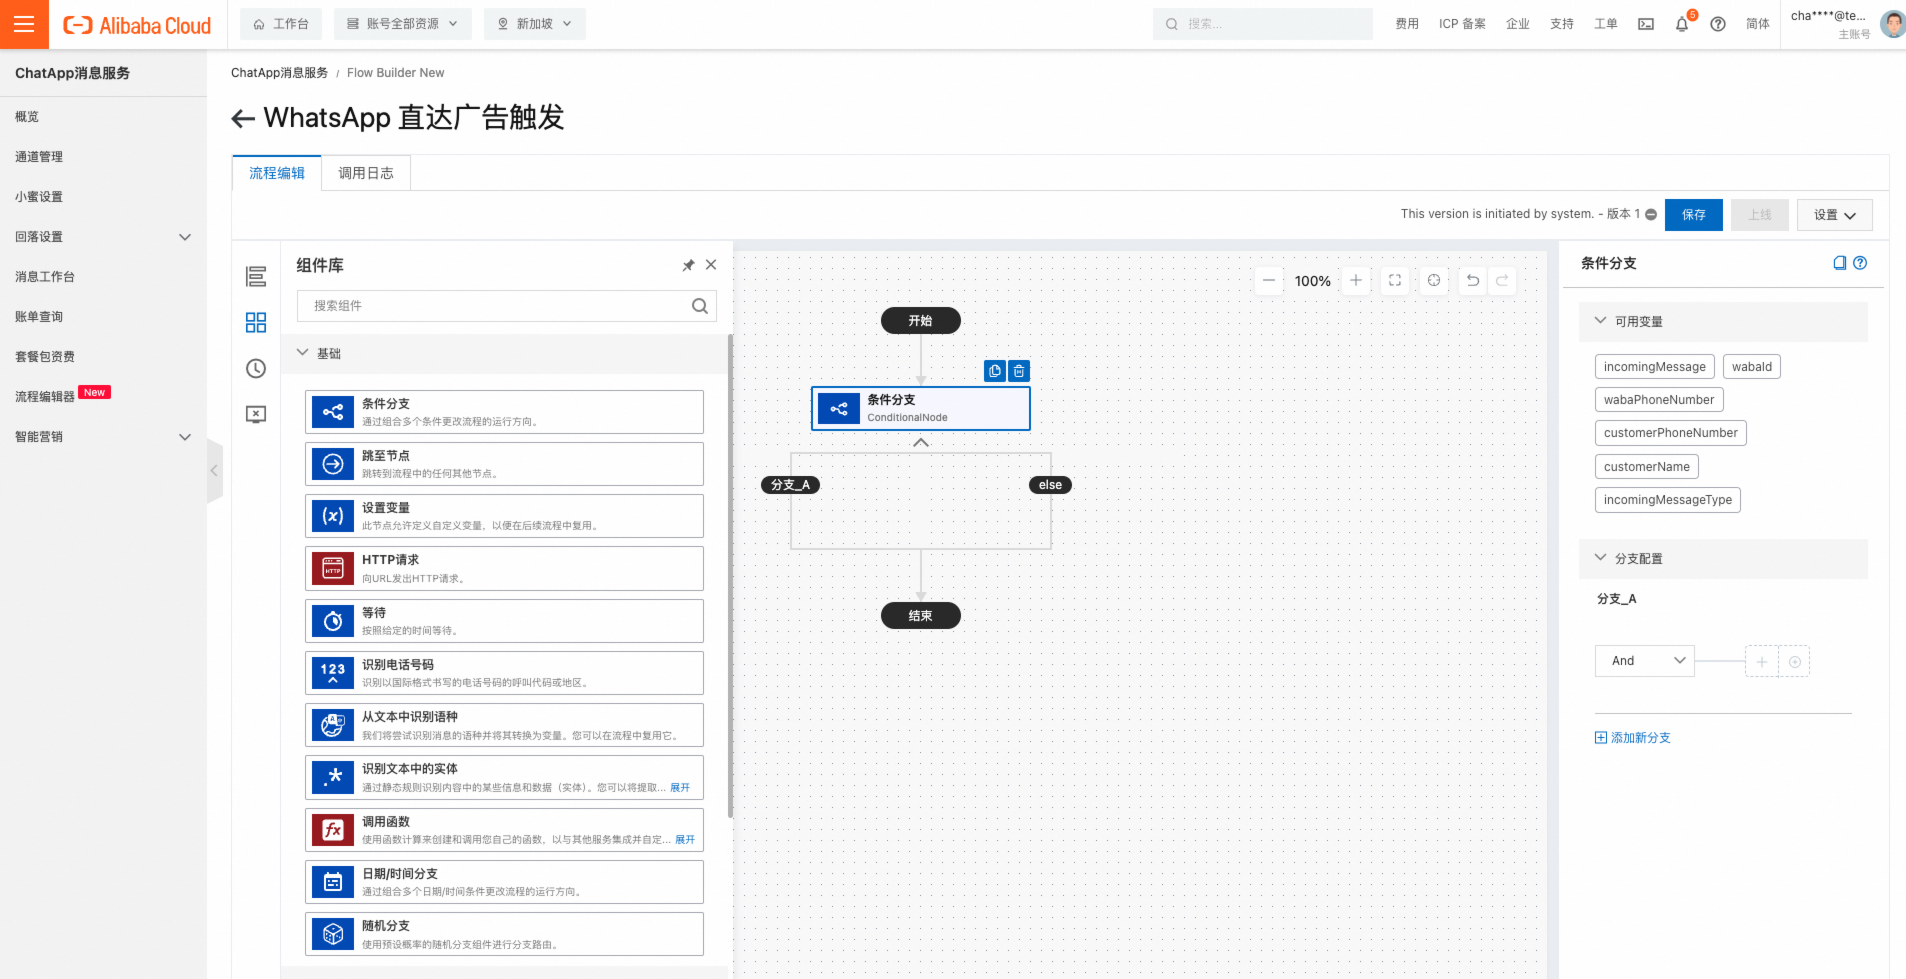The width and height of the screenshot is (1906, 979).
Task: Delete the selected ConditionalNode
Action: click(1019, 371)
